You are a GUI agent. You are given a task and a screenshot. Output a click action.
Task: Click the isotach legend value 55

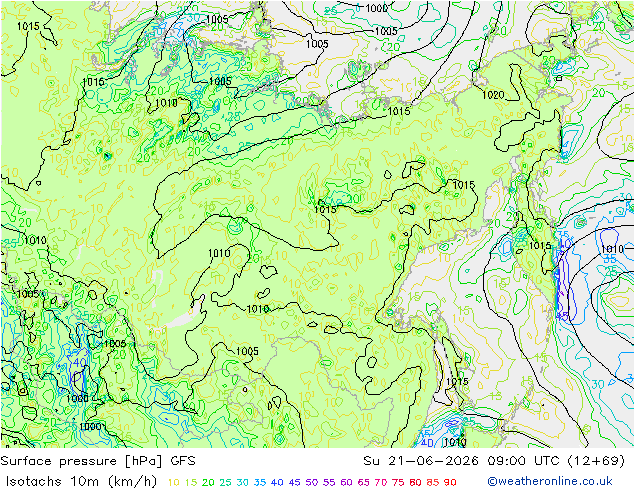pos(329,482)
